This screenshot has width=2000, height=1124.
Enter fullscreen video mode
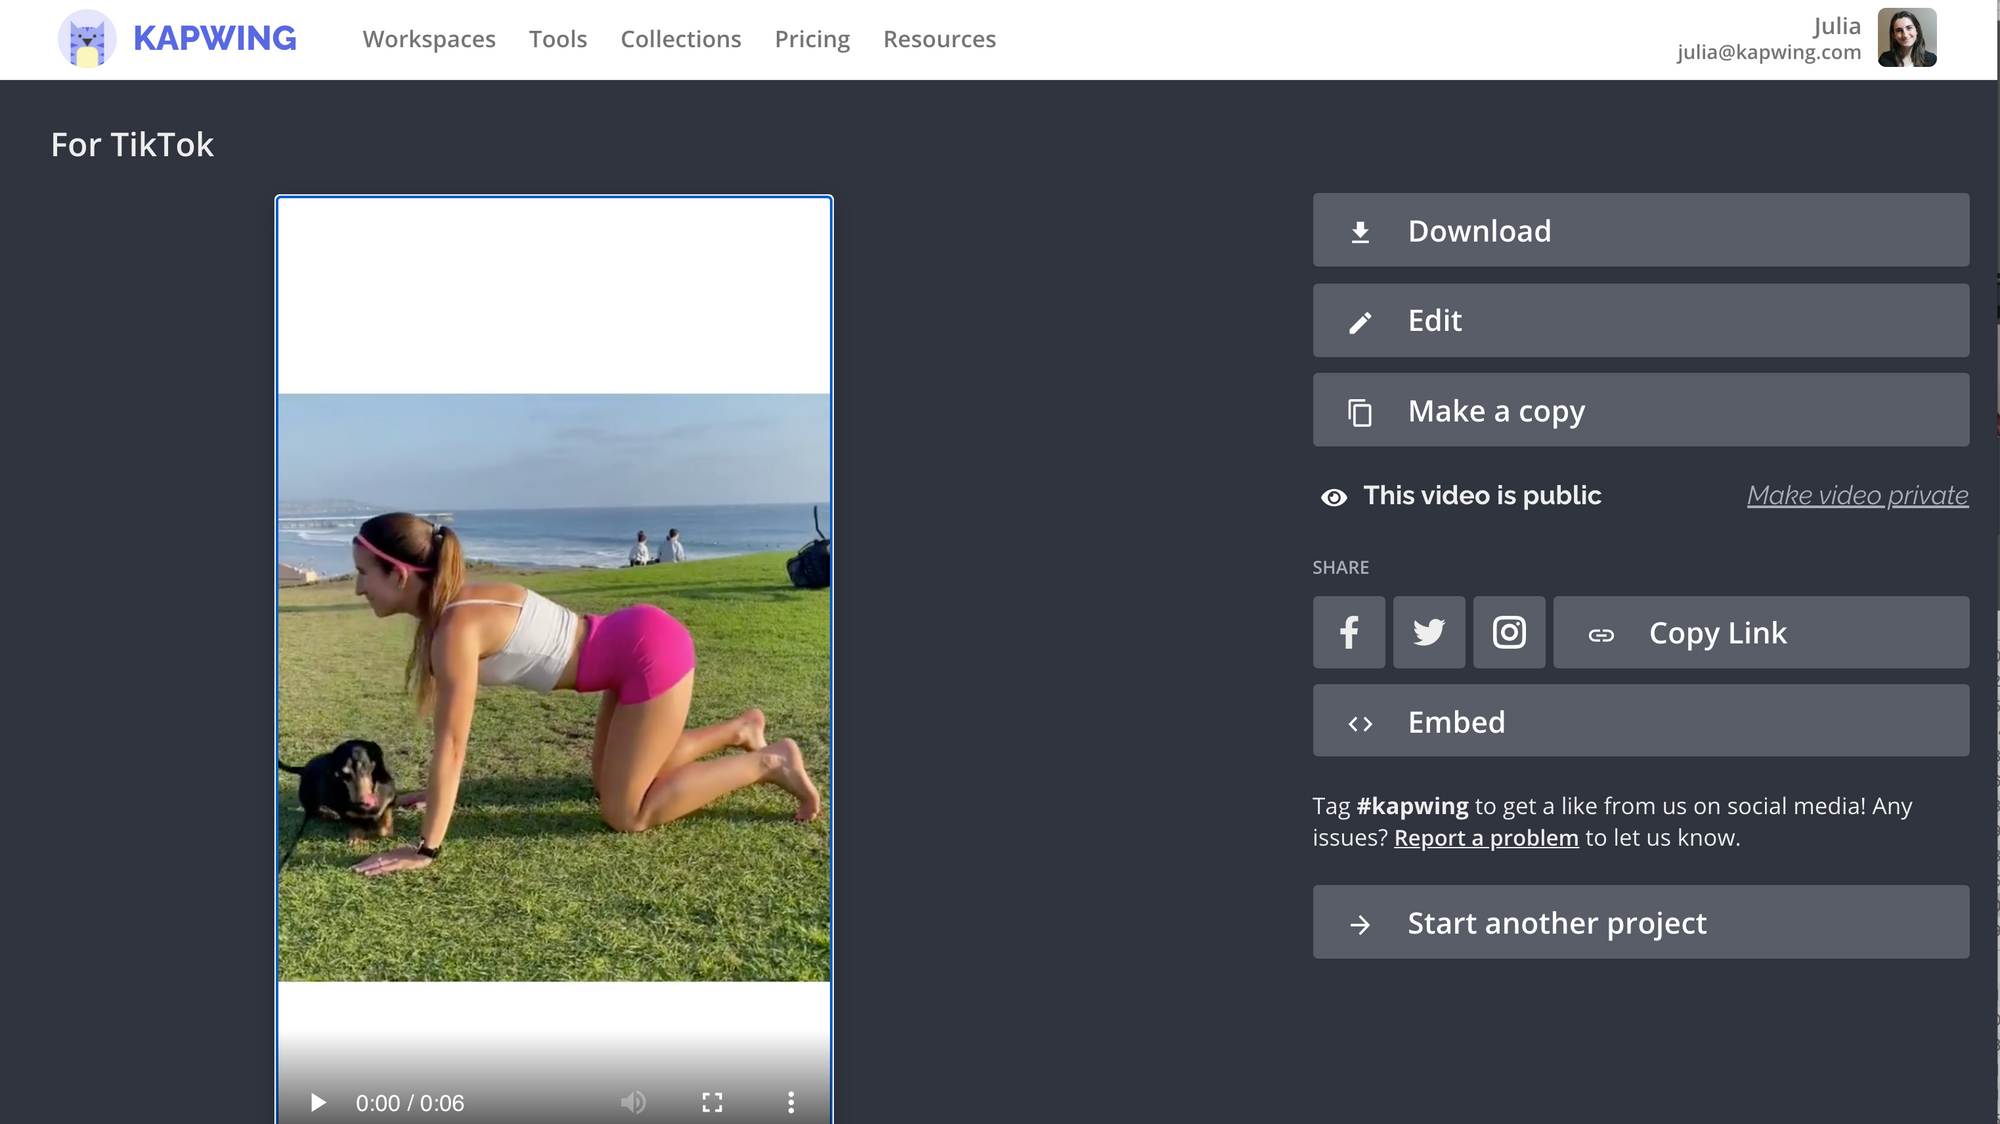coord(712,1102)
